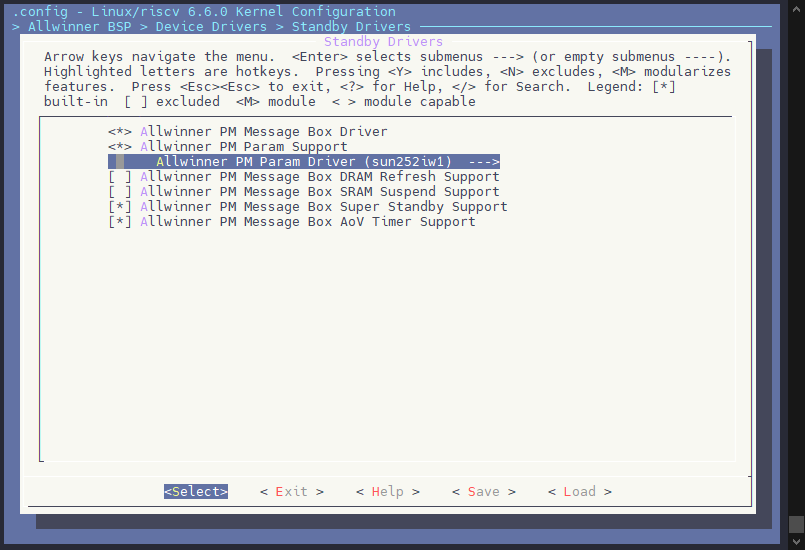The width and height of the screenshot is (805, 550).
Task: Click the Standby Drivers dialog title
Action: coord(383,42)
